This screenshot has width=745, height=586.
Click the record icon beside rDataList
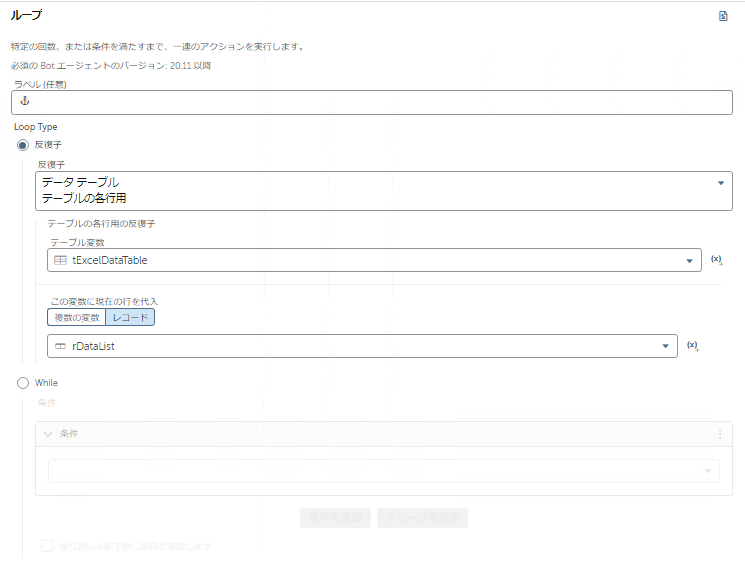point(61,346)
